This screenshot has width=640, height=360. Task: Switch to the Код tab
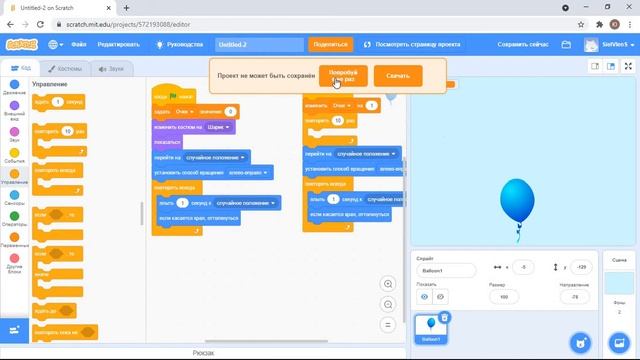21,68
